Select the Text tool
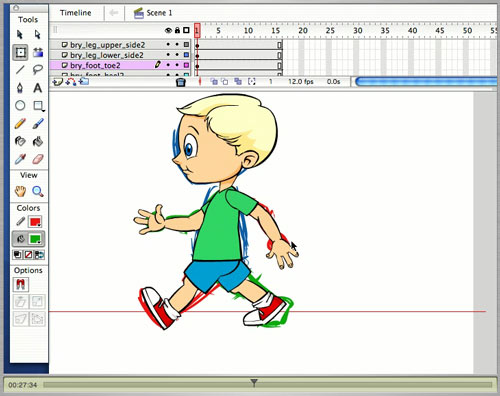 tap(38, 88)
